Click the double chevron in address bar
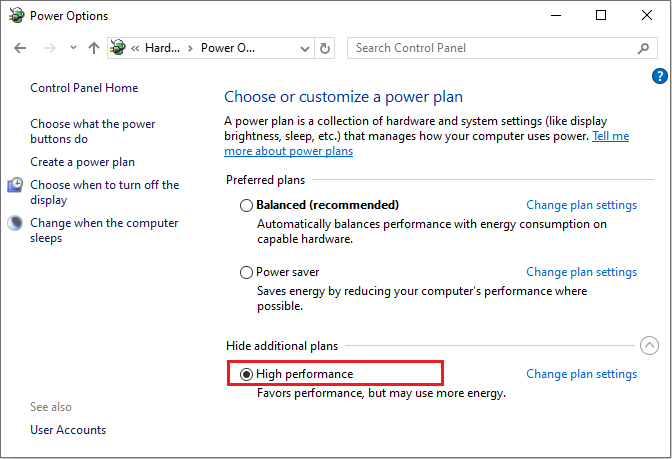This screenshot has height=459, width=672. coord(135,48)
